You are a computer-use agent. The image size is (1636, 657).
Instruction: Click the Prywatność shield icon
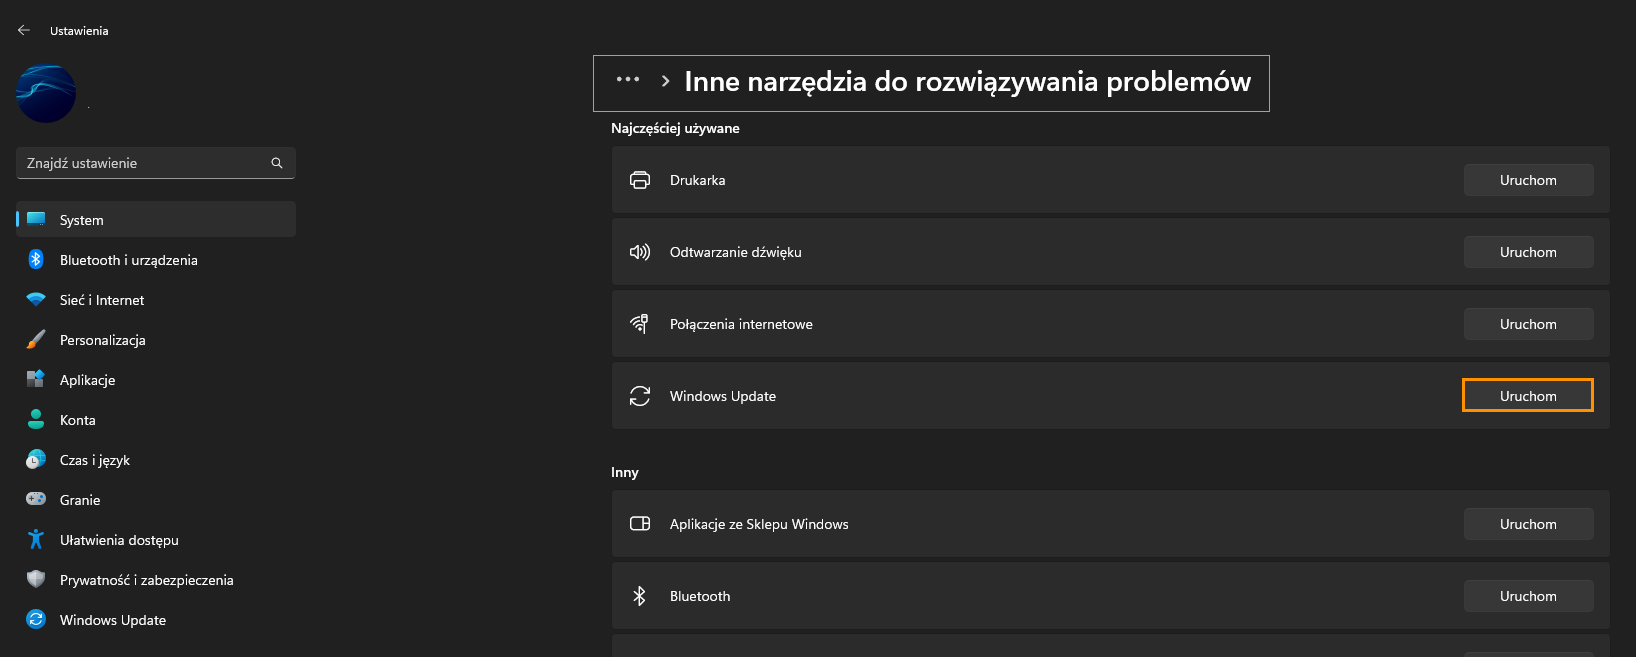36,579
